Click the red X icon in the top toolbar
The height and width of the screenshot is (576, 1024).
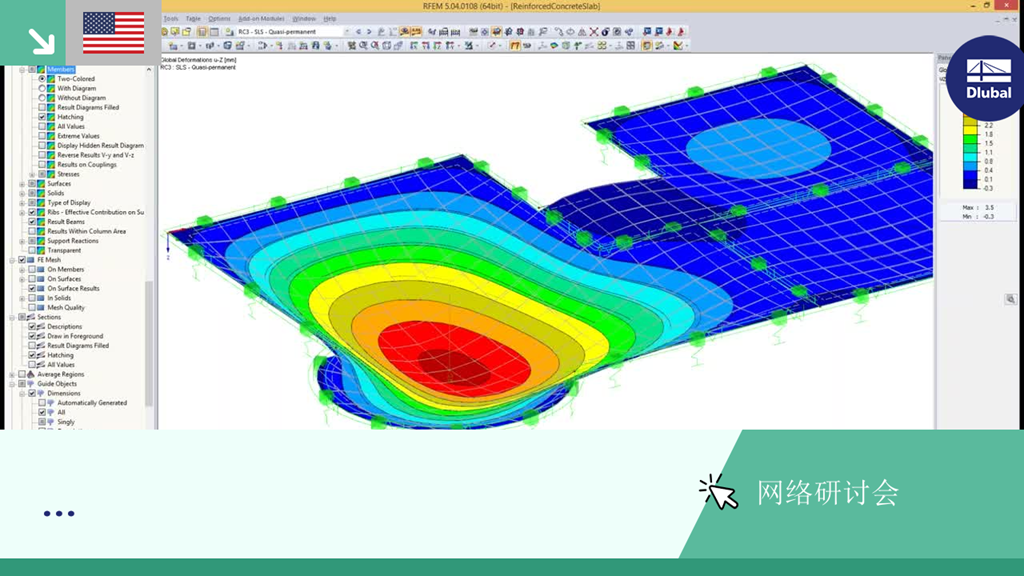(x=594, y=31)
